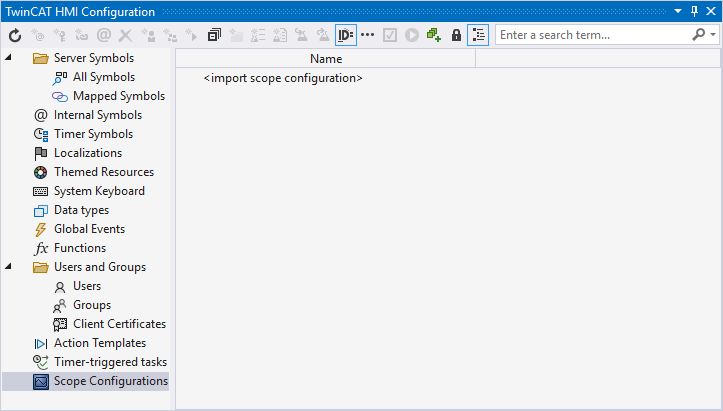Select Users and Groups folder
The image size is (723, 411).
click(100, 267)
